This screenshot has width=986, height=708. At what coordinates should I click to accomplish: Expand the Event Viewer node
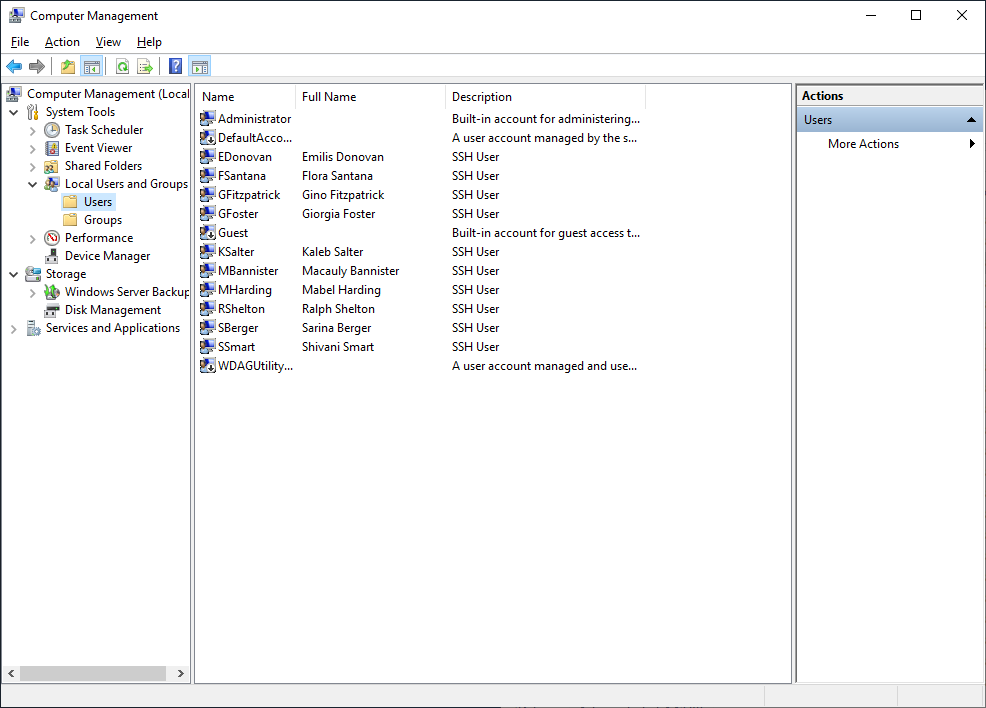point(33,149)
